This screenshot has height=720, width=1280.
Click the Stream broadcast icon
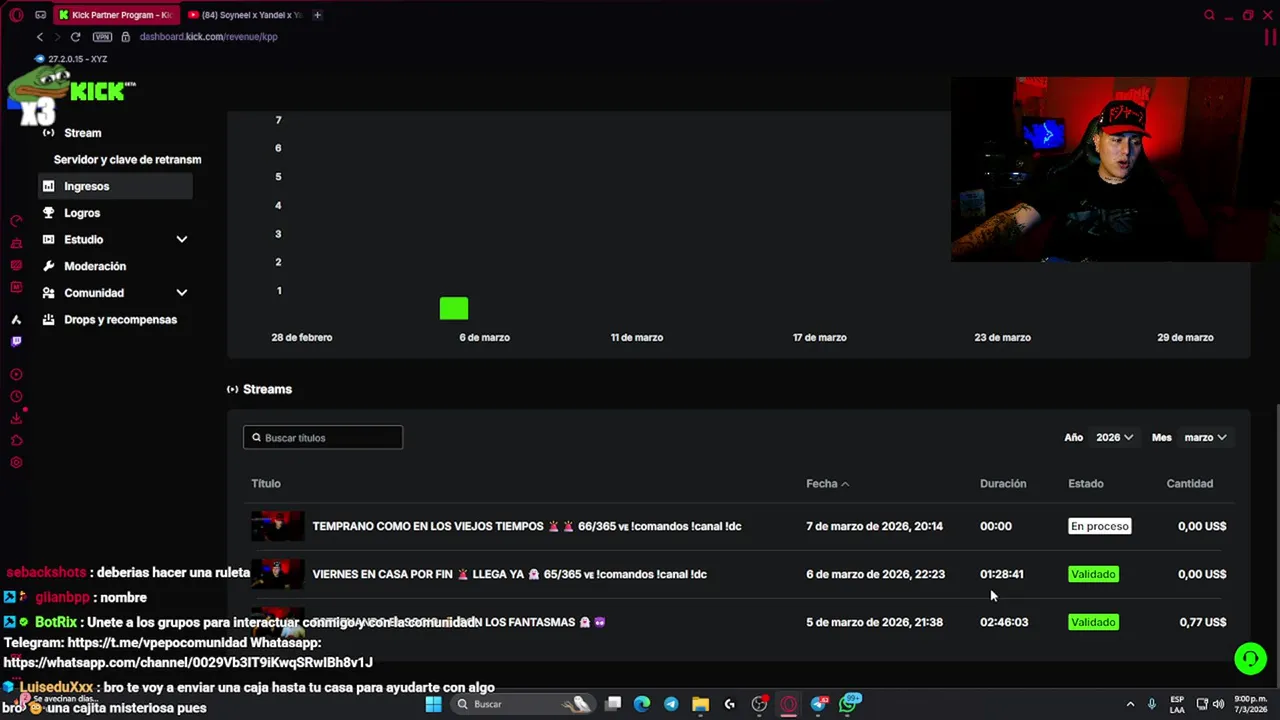[x=48, y=133]
